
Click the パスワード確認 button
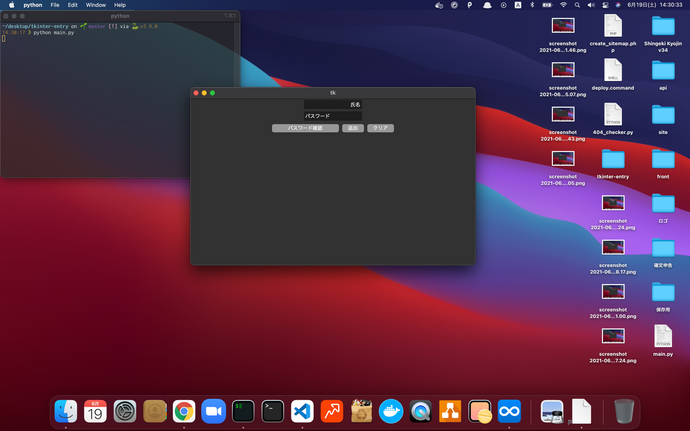(x=305, y=128)
